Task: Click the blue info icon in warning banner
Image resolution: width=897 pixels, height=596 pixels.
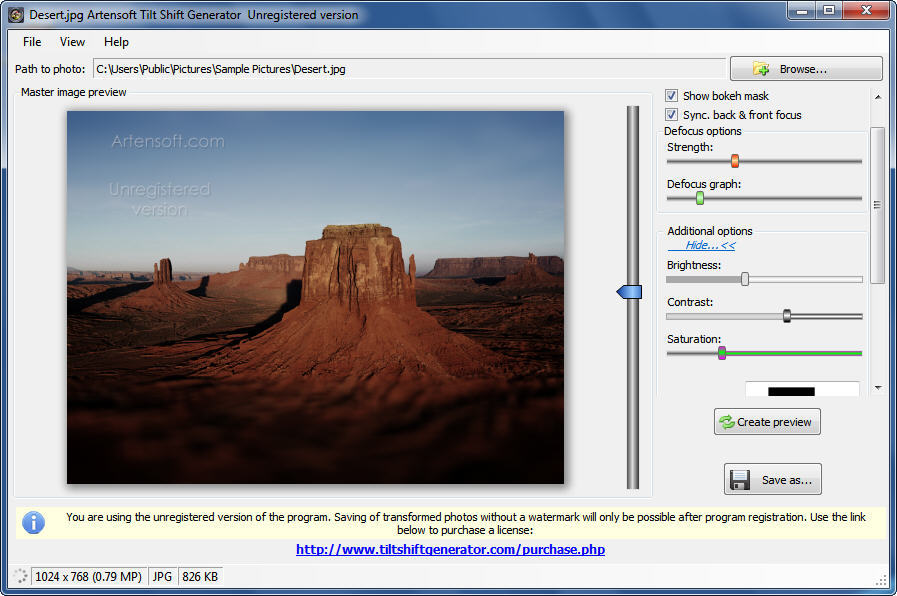Action: pos(31,522)
